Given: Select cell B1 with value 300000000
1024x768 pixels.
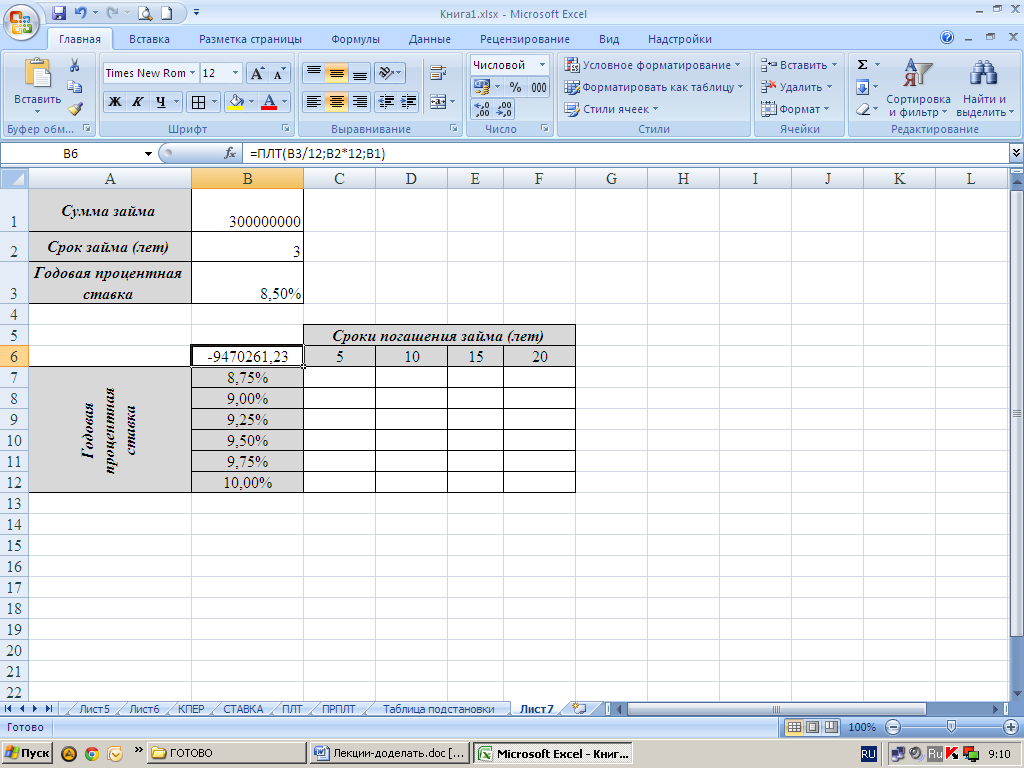Looking at the screenshot, I should (248, 210).
